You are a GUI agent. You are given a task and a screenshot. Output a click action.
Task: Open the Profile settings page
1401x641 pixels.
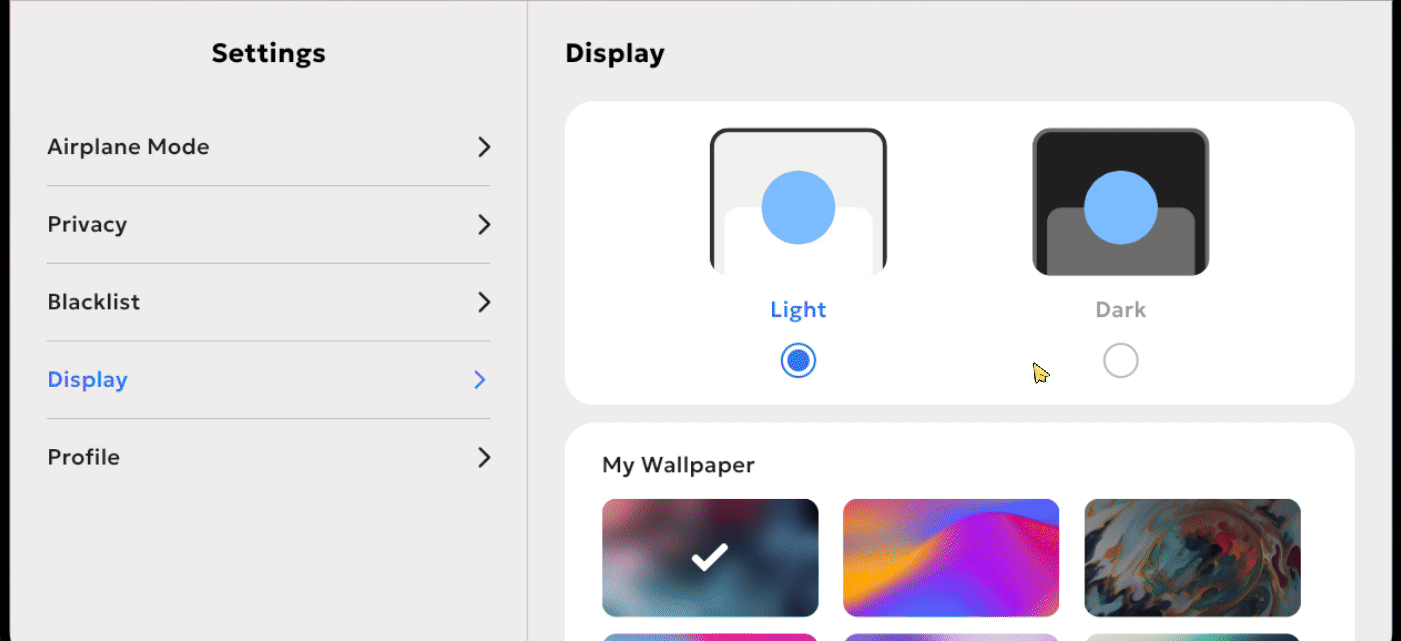269,457
